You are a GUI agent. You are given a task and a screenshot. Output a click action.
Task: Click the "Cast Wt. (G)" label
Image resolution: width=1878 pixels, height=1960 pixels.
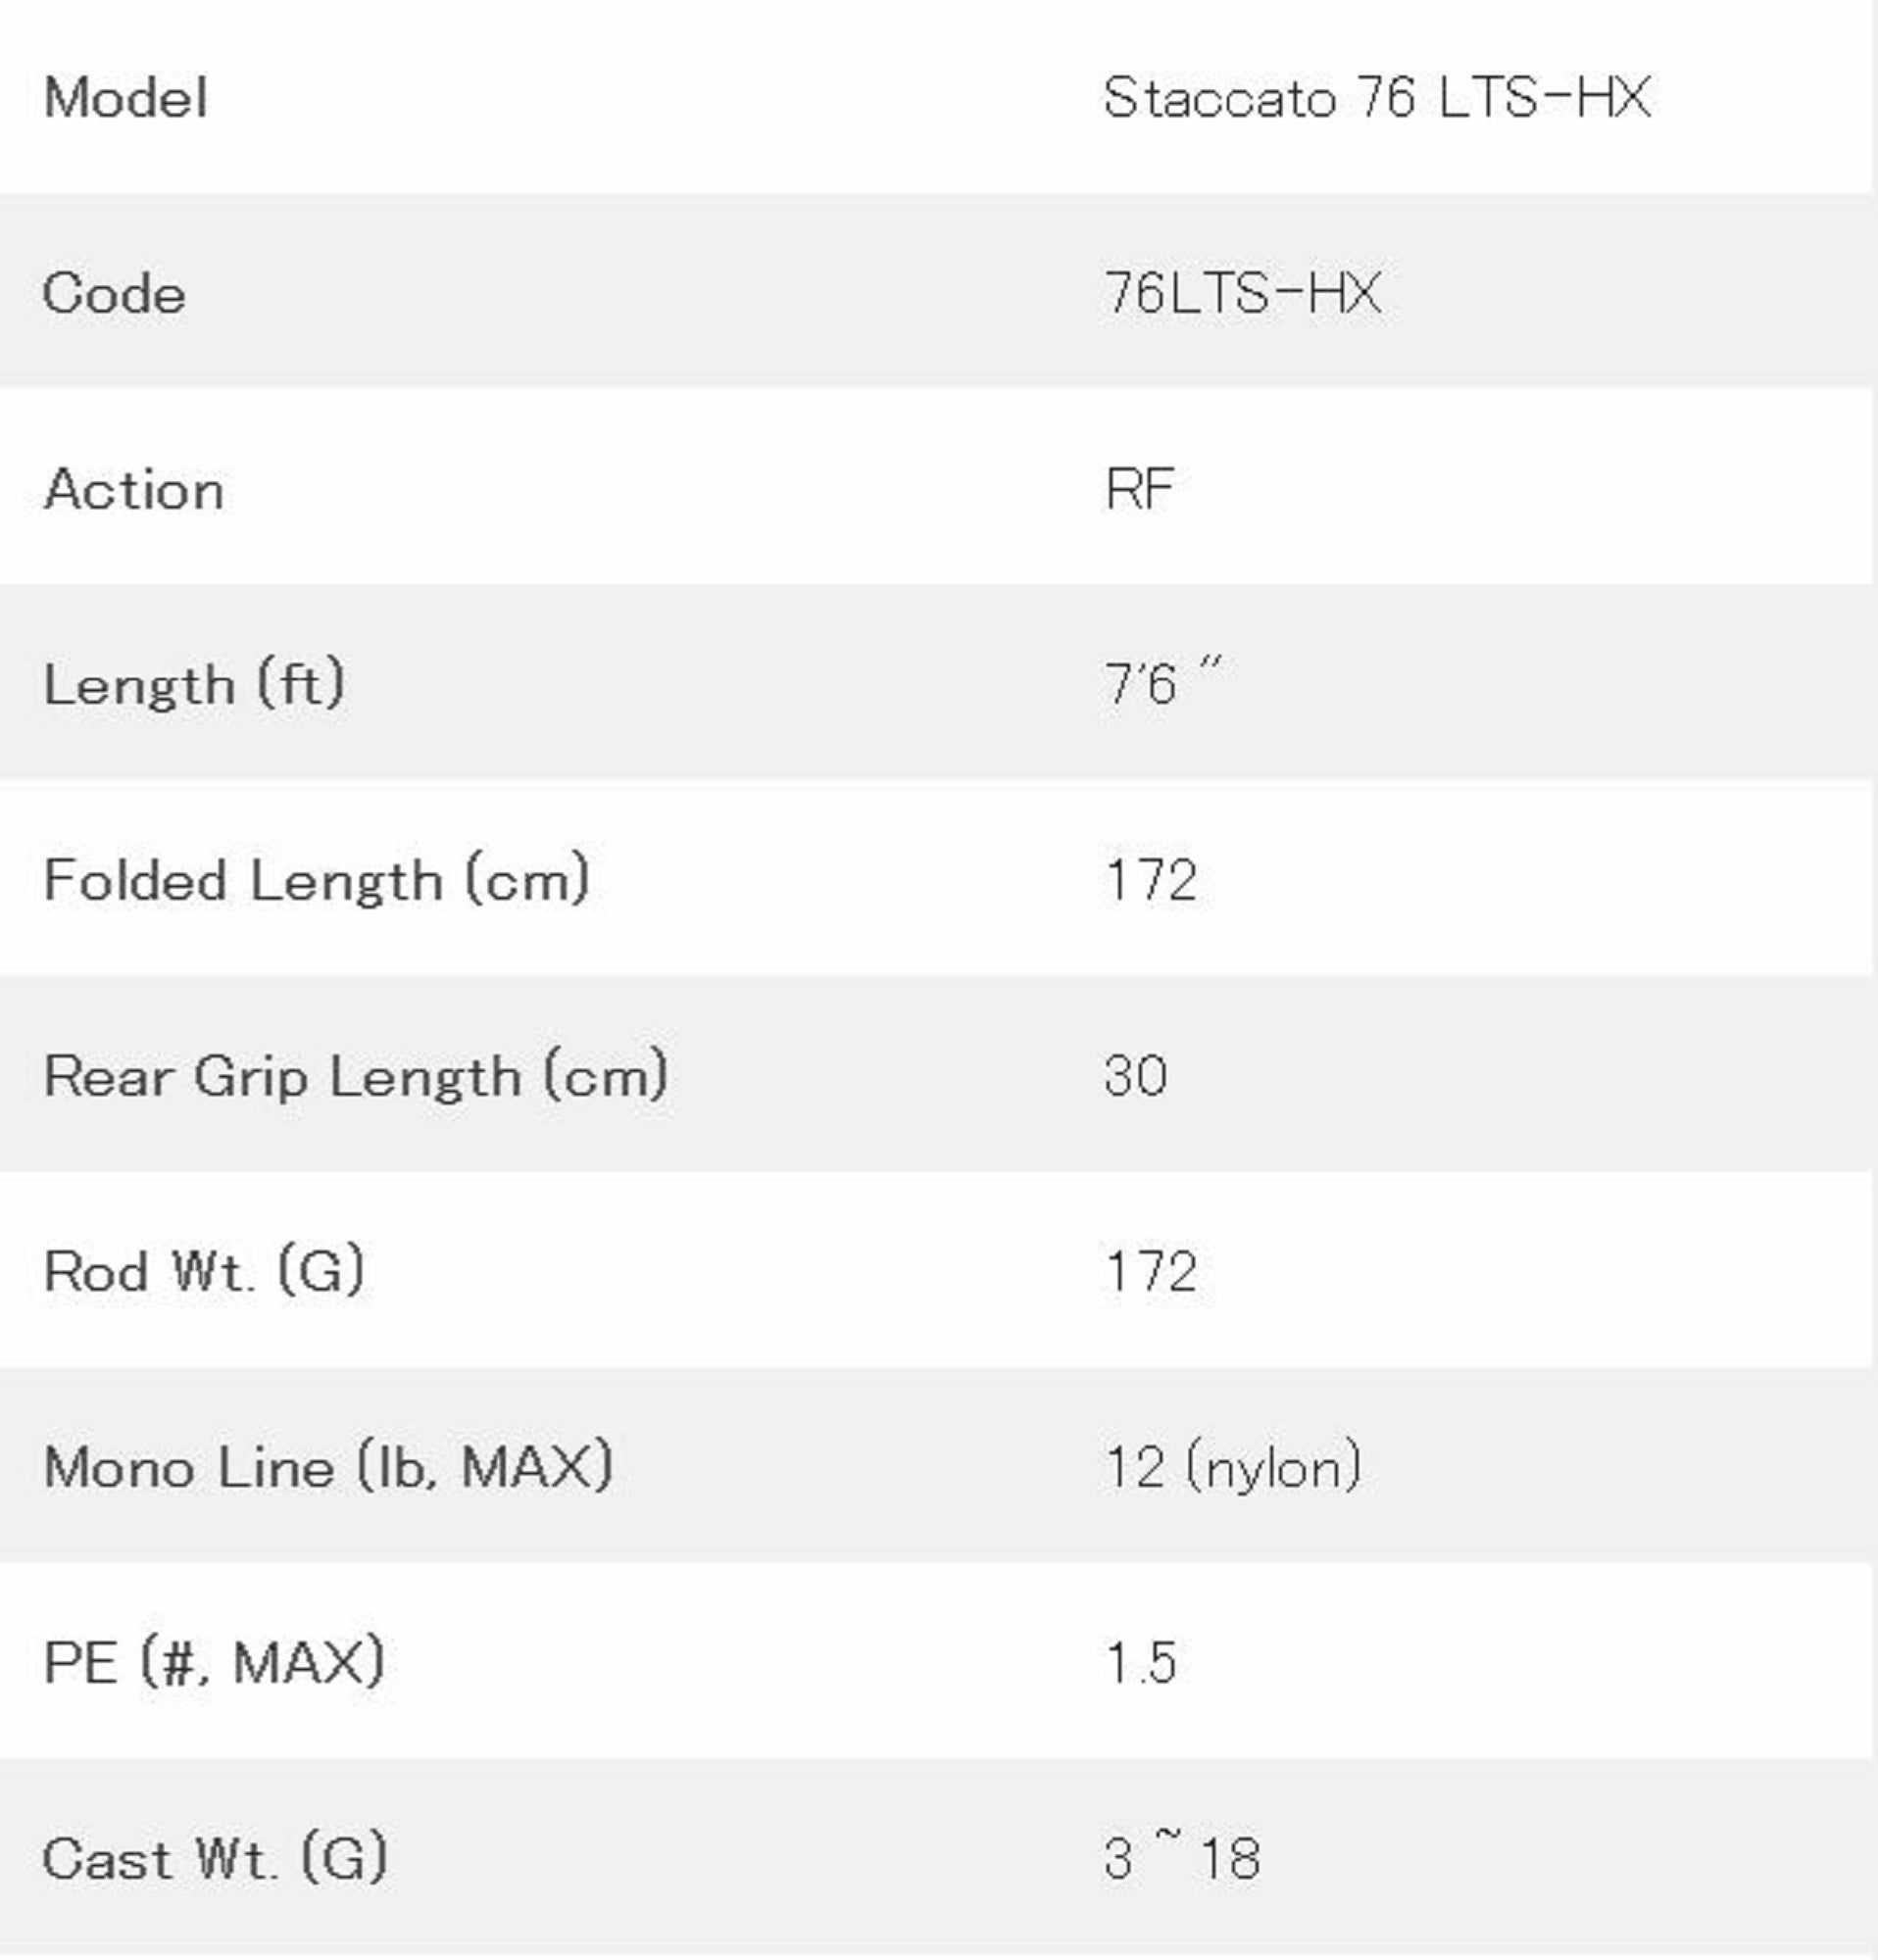pos(215,1859)
